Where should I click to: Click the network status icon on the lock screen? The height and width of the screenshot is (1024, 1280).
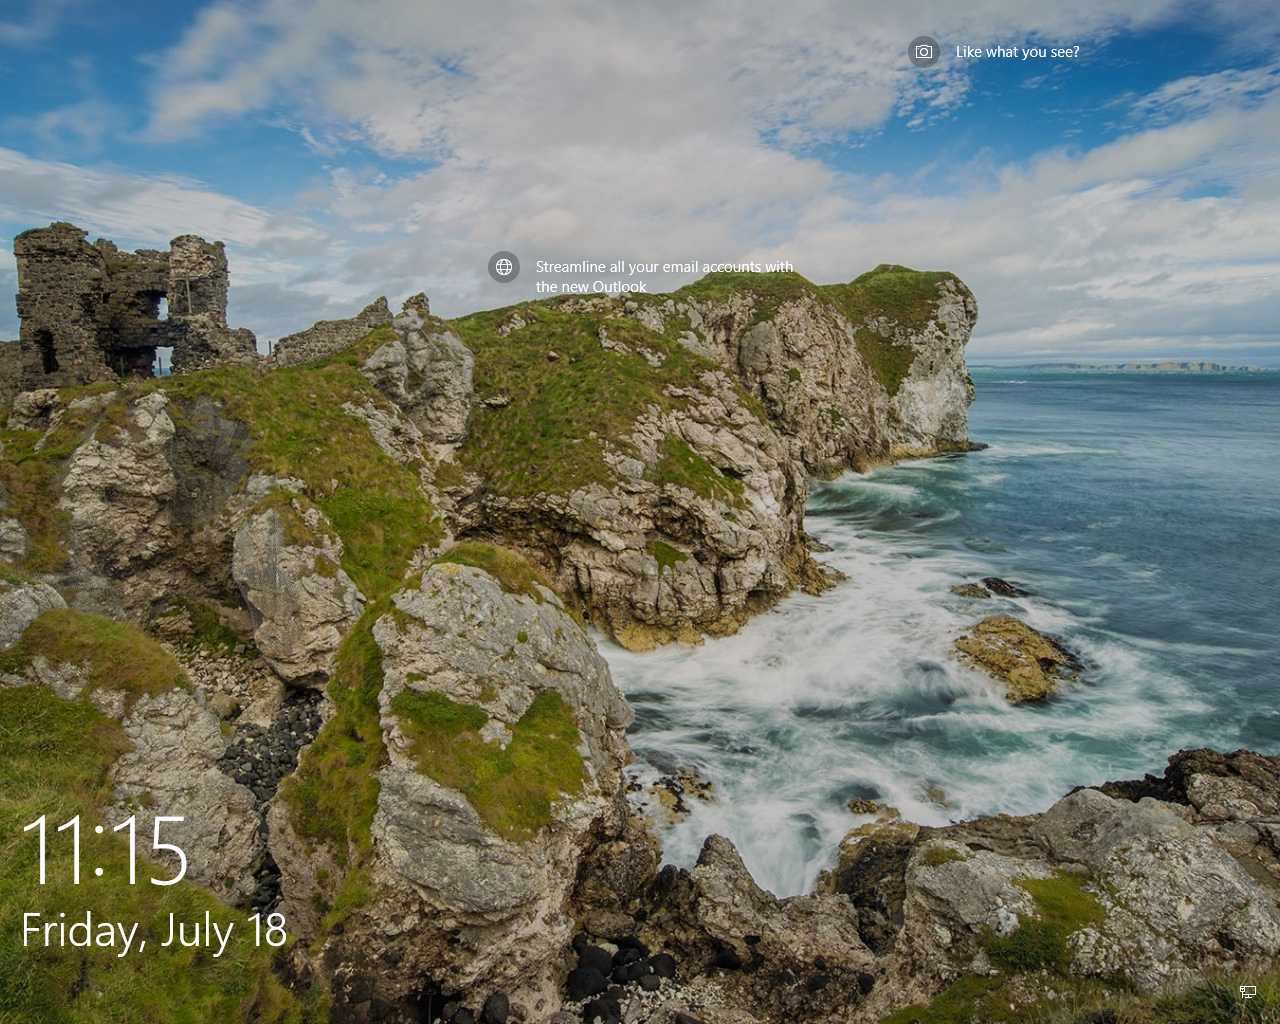coord(1247,991)
